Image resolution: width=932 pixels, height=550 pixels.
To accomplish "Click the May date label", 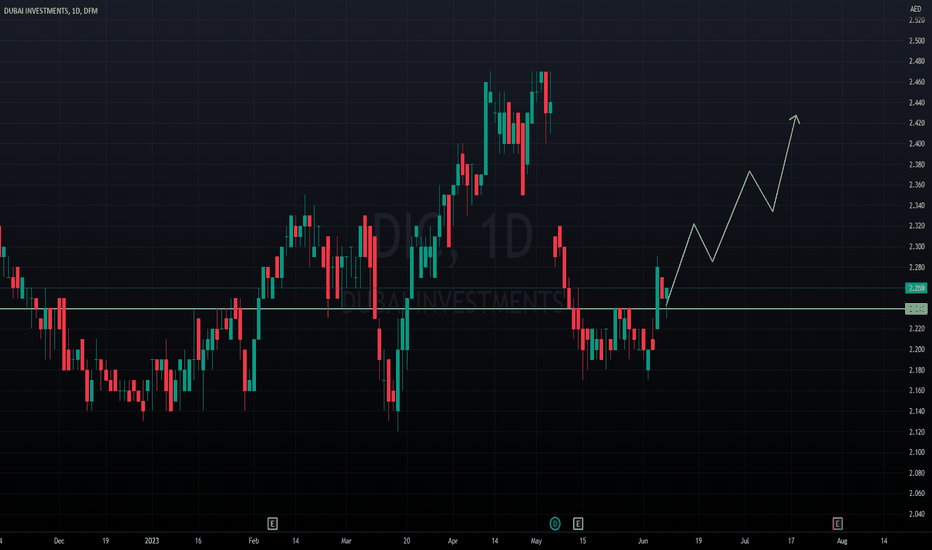I will pos(536,541).
